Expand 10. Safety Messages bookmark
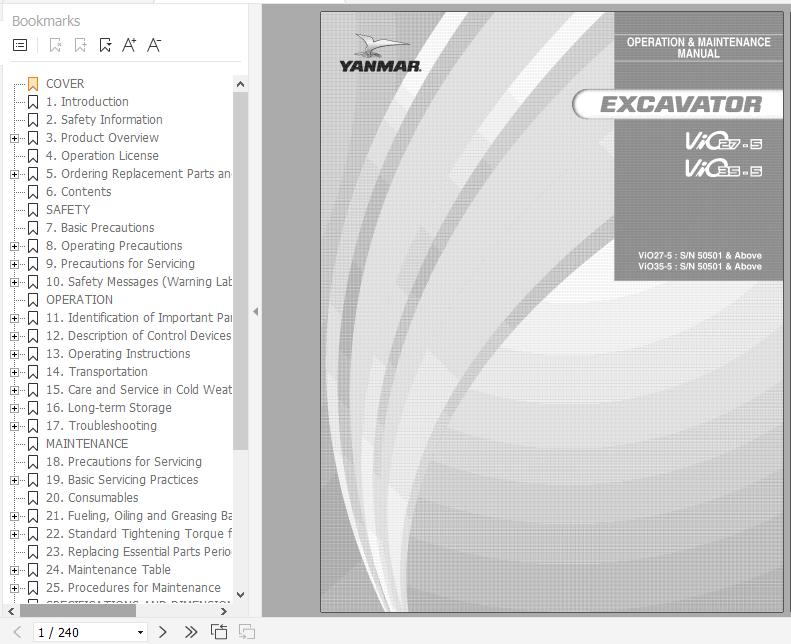This screenshot has width=791, height=644. (x=15, y=282)
